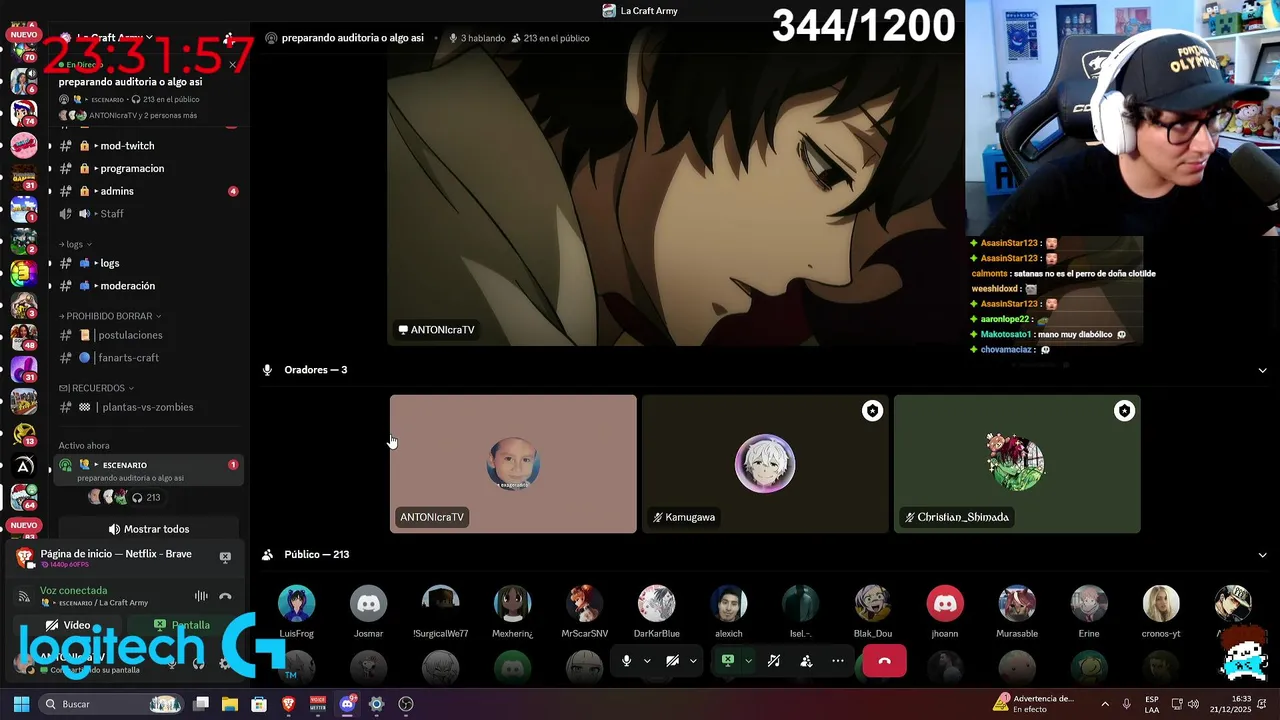The height and width of the screenshot is (720, 1280).
Task: Open MrScarSNV audience member avatar
Action: 584,603
